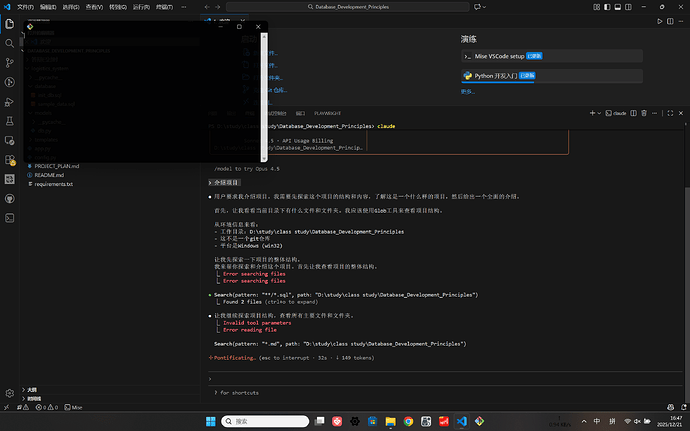Switch to the PLAYWRIGHT panel tab
The image size is (690, 431).
[327, 113]
